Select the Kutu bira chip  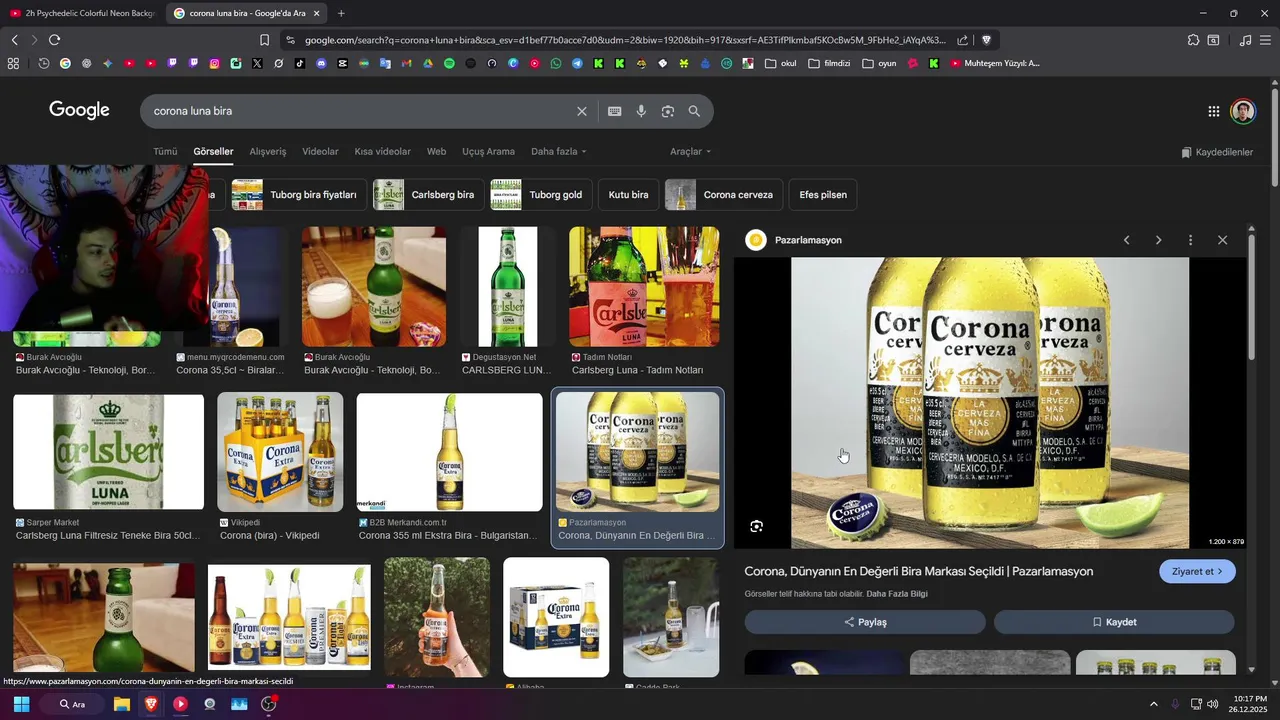[x=629, y=195]
